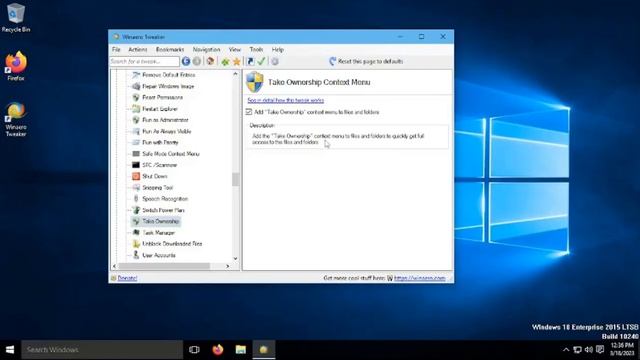The width and height of the screenshot is (640, 360).
Task: Click the Search Windows taskbar box
Action: (x=102, y=349)
